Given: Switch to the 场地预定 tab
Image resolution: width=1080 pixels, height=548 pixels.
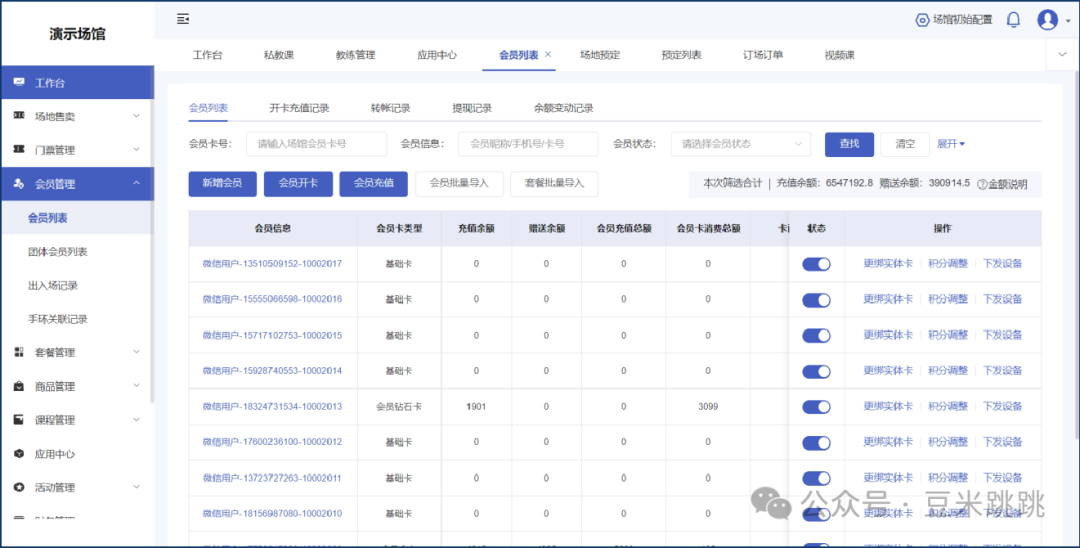Looking at the screenshot, I should [600, 55].
